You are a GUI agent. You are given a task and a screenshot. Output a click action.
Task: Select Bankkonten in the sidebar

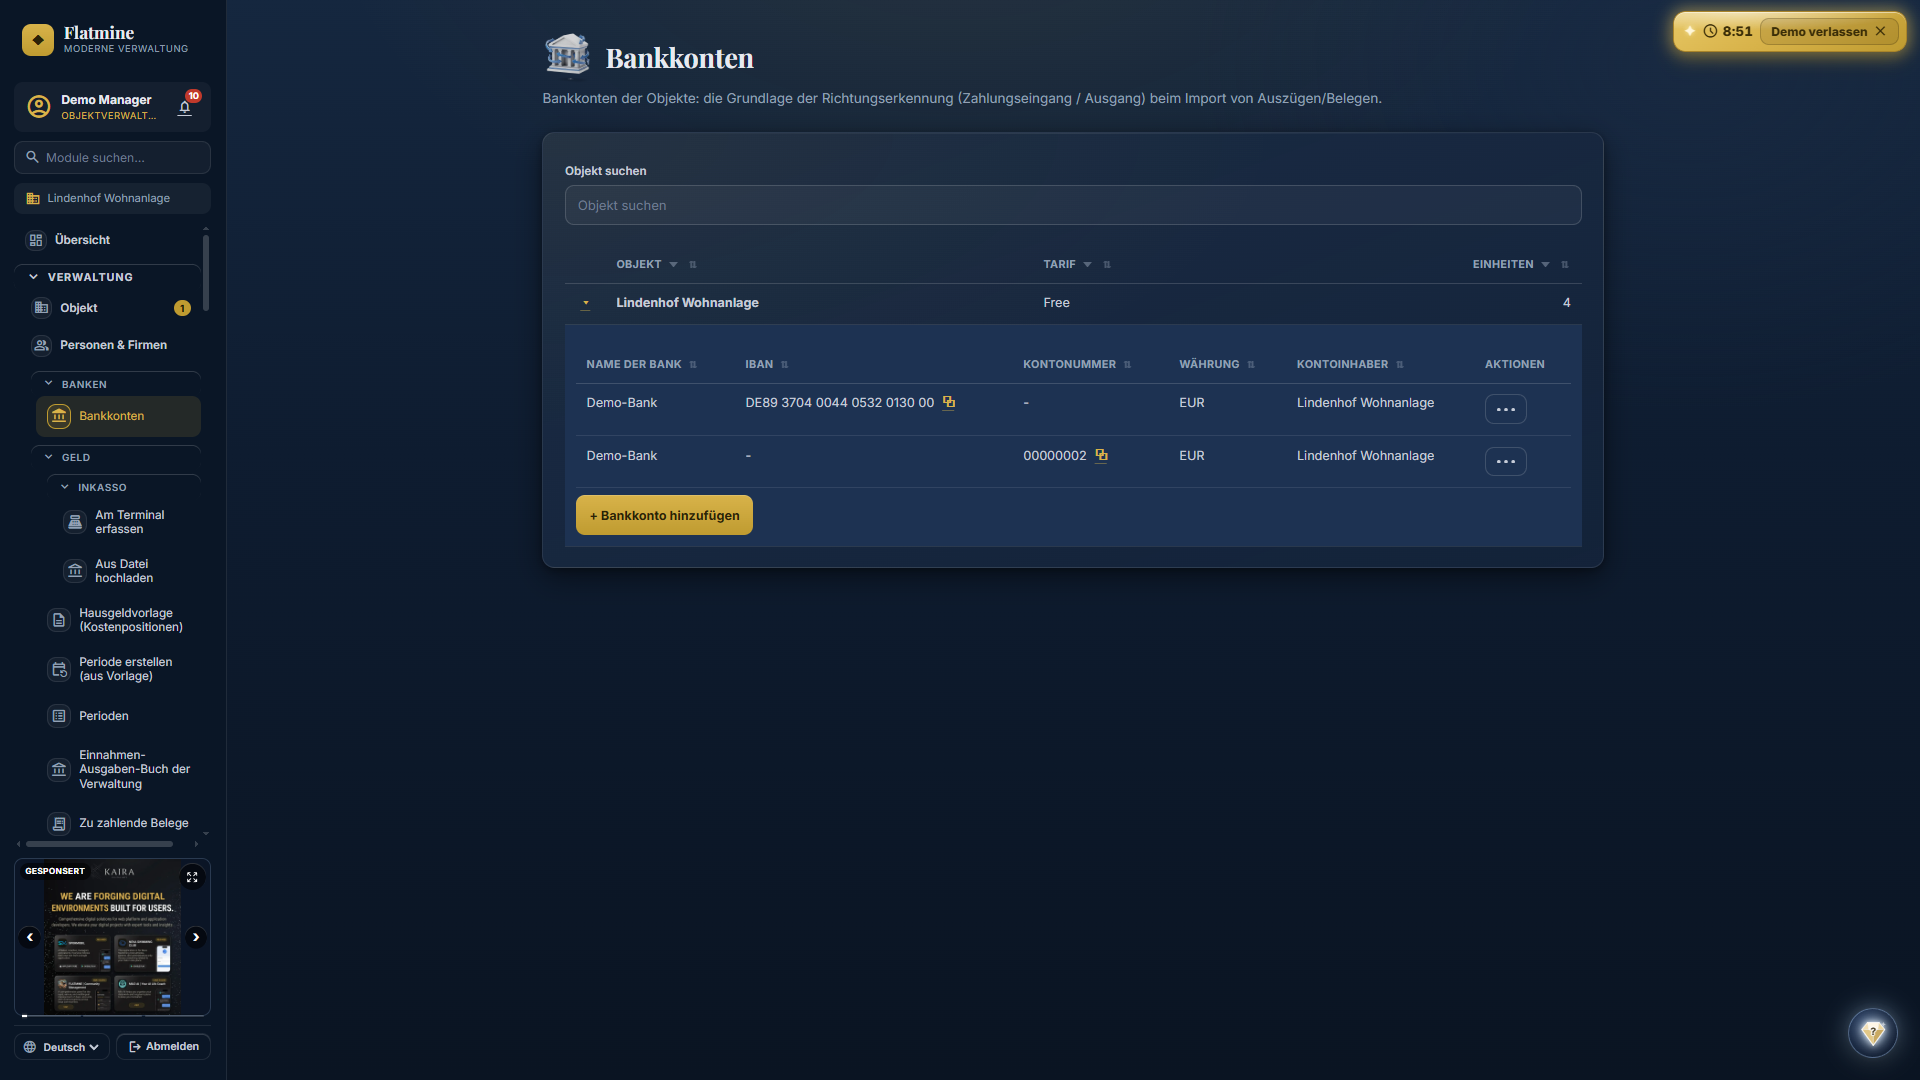[x=118, y=417]
